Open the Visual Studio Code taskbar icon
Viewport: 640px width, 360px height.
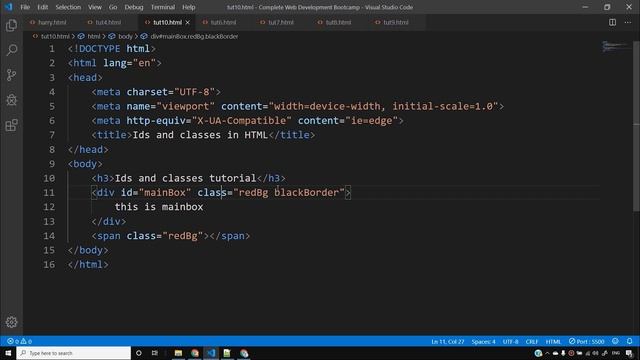tap(211, 353)
